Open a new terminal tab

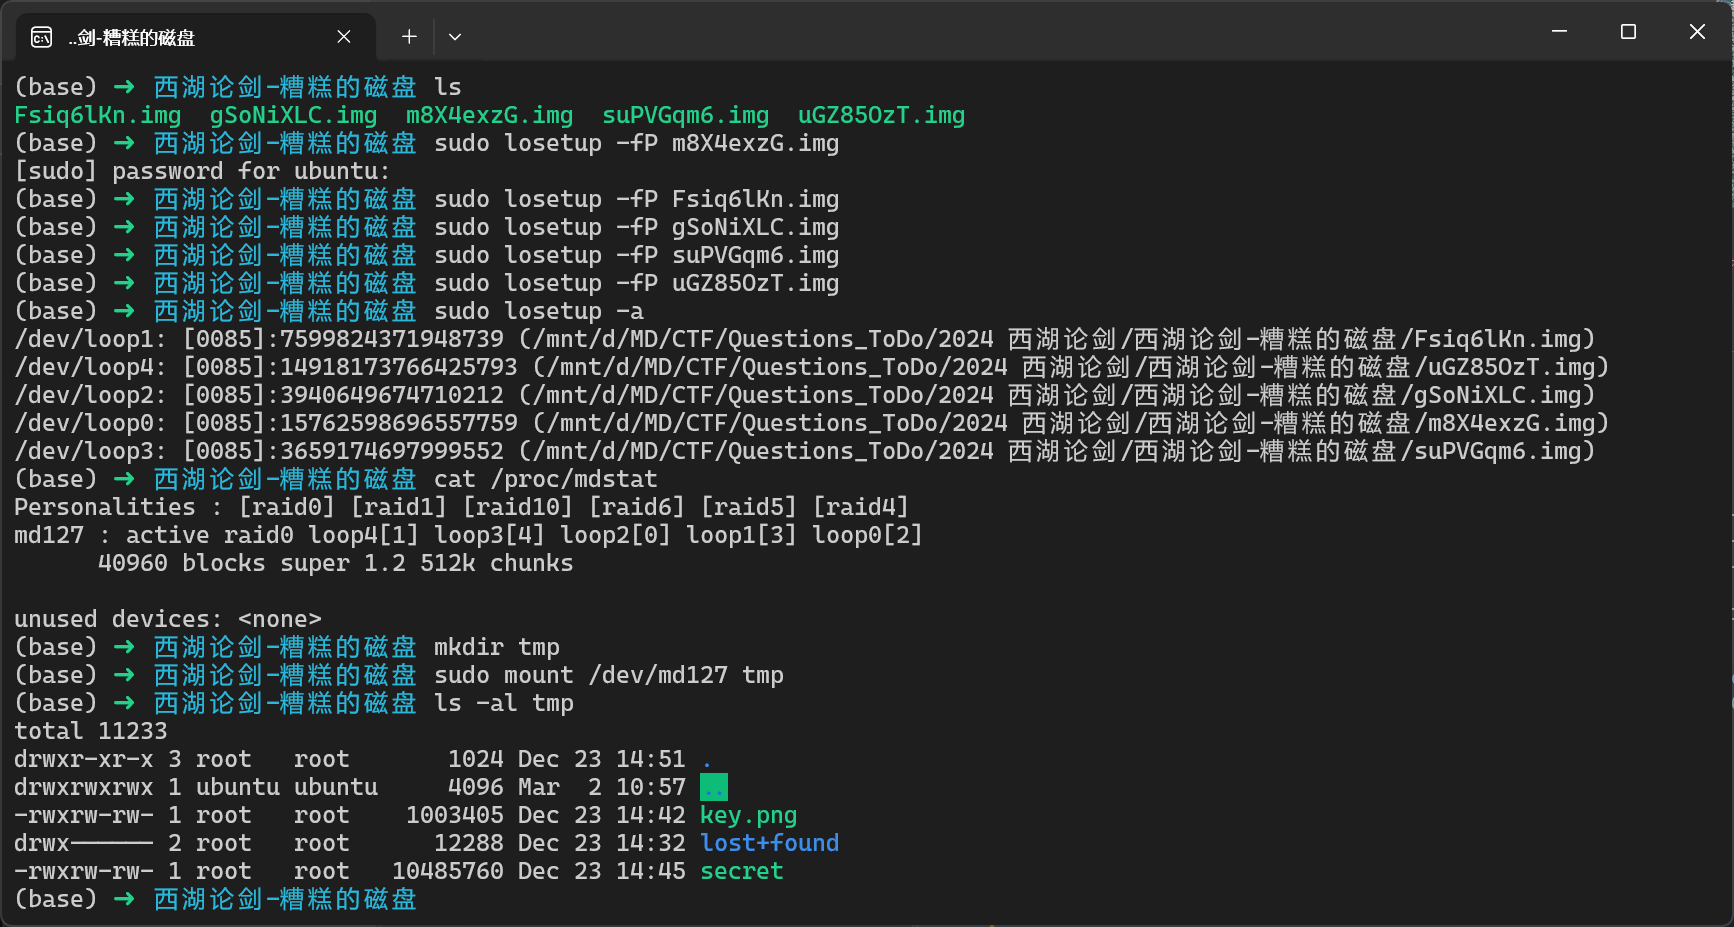pos(409,37)
